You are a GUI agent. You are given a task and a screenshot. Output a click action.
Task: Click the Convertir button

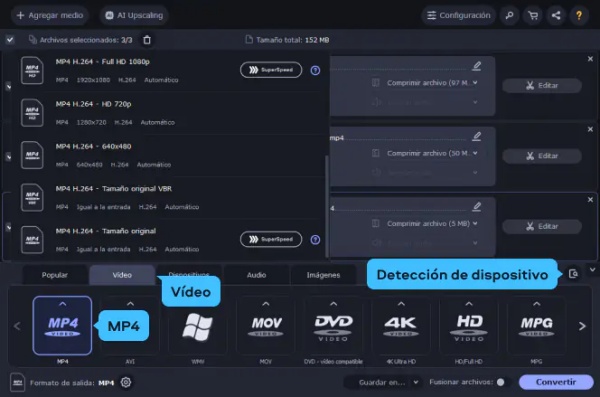[556, 382]
